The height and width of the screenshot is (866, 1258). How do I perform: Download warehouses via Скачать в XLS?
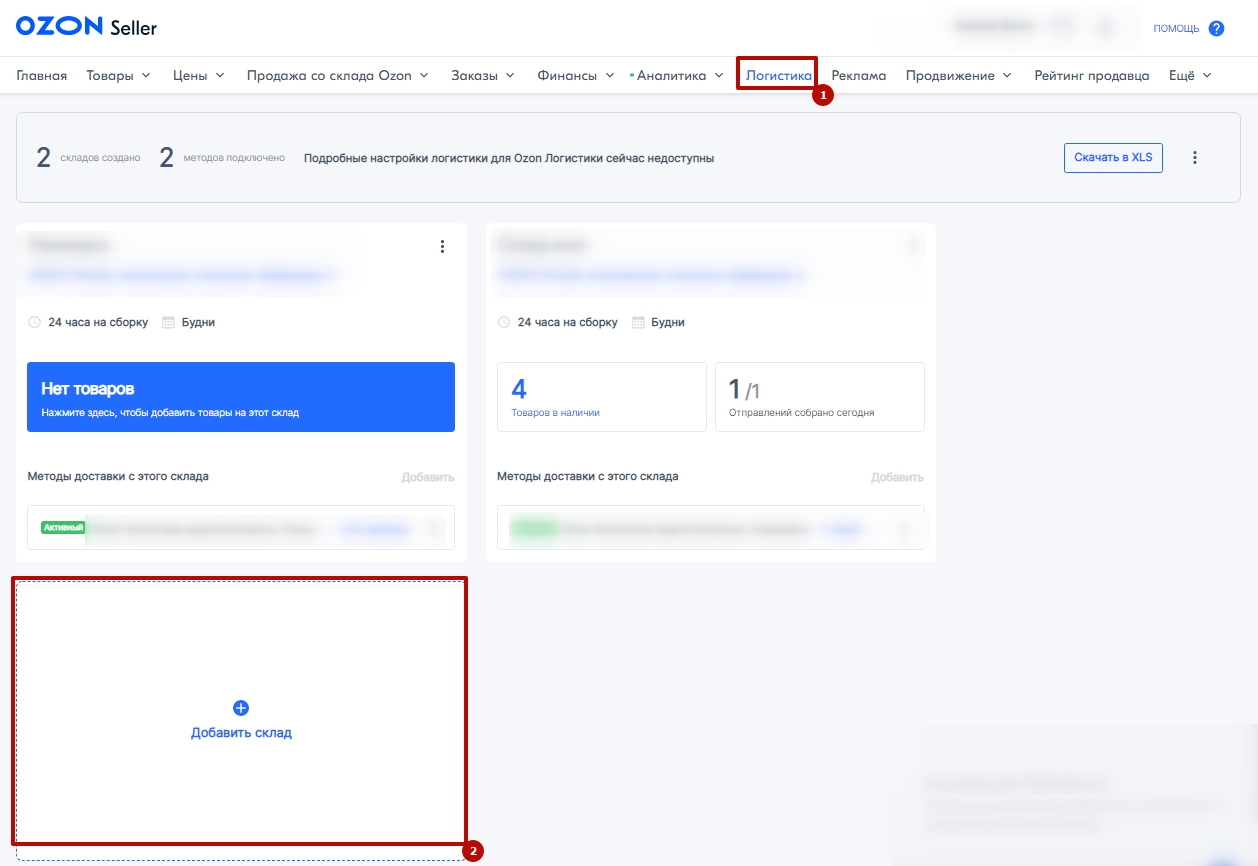1113,158
